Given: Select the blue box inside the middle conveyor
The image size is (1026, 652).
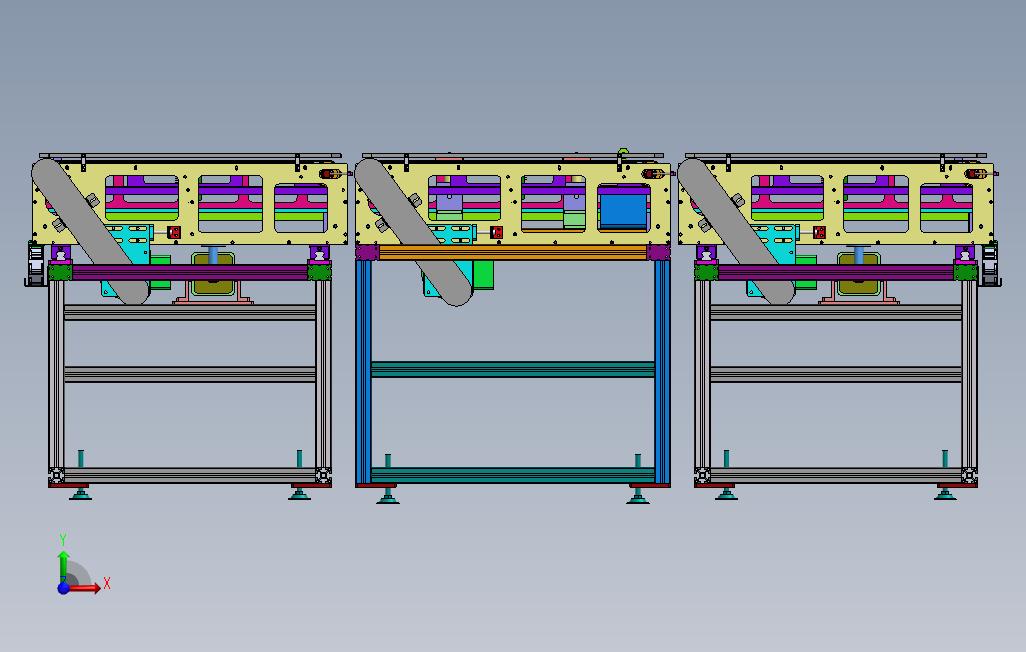Looking at the screenshot, I should [x=625, y=209].
